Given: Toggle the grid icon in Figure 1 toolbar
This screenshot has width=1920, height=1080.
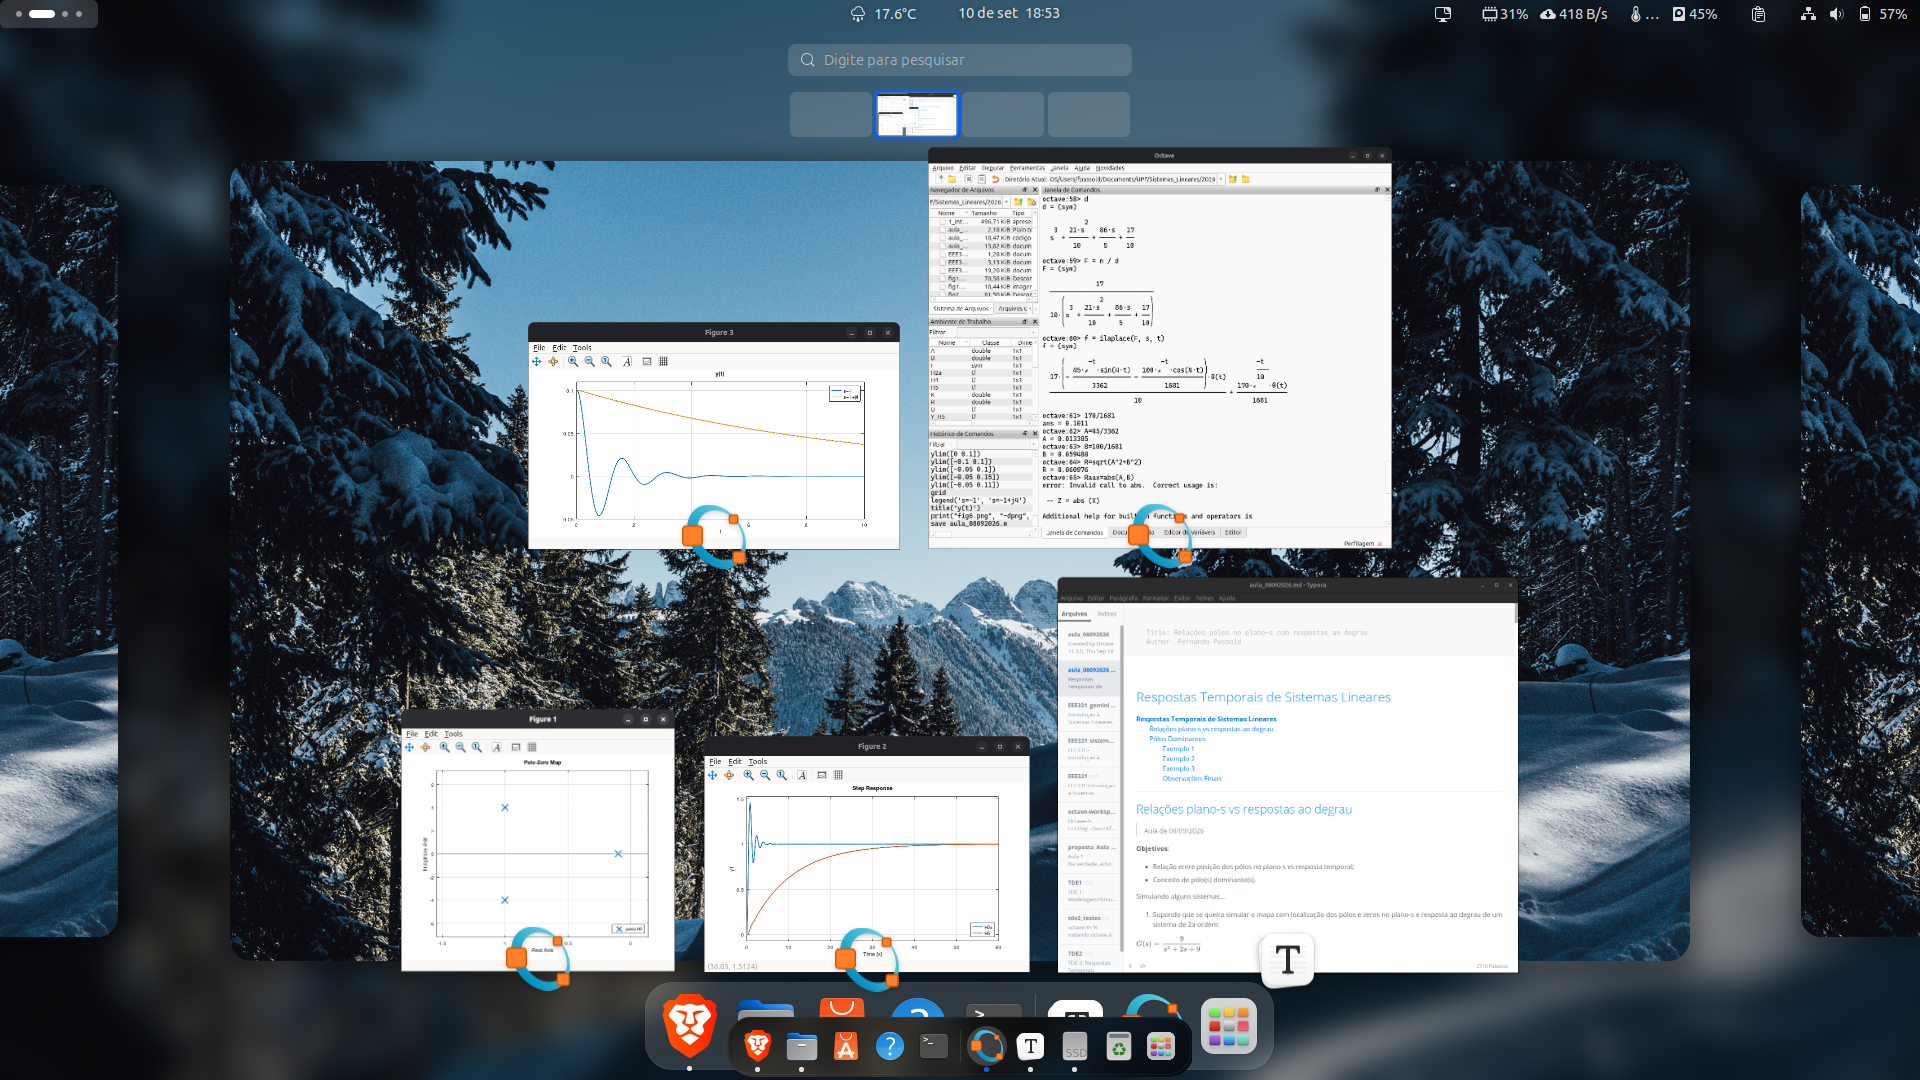Looking at the screenshot, I should (532, 747).
